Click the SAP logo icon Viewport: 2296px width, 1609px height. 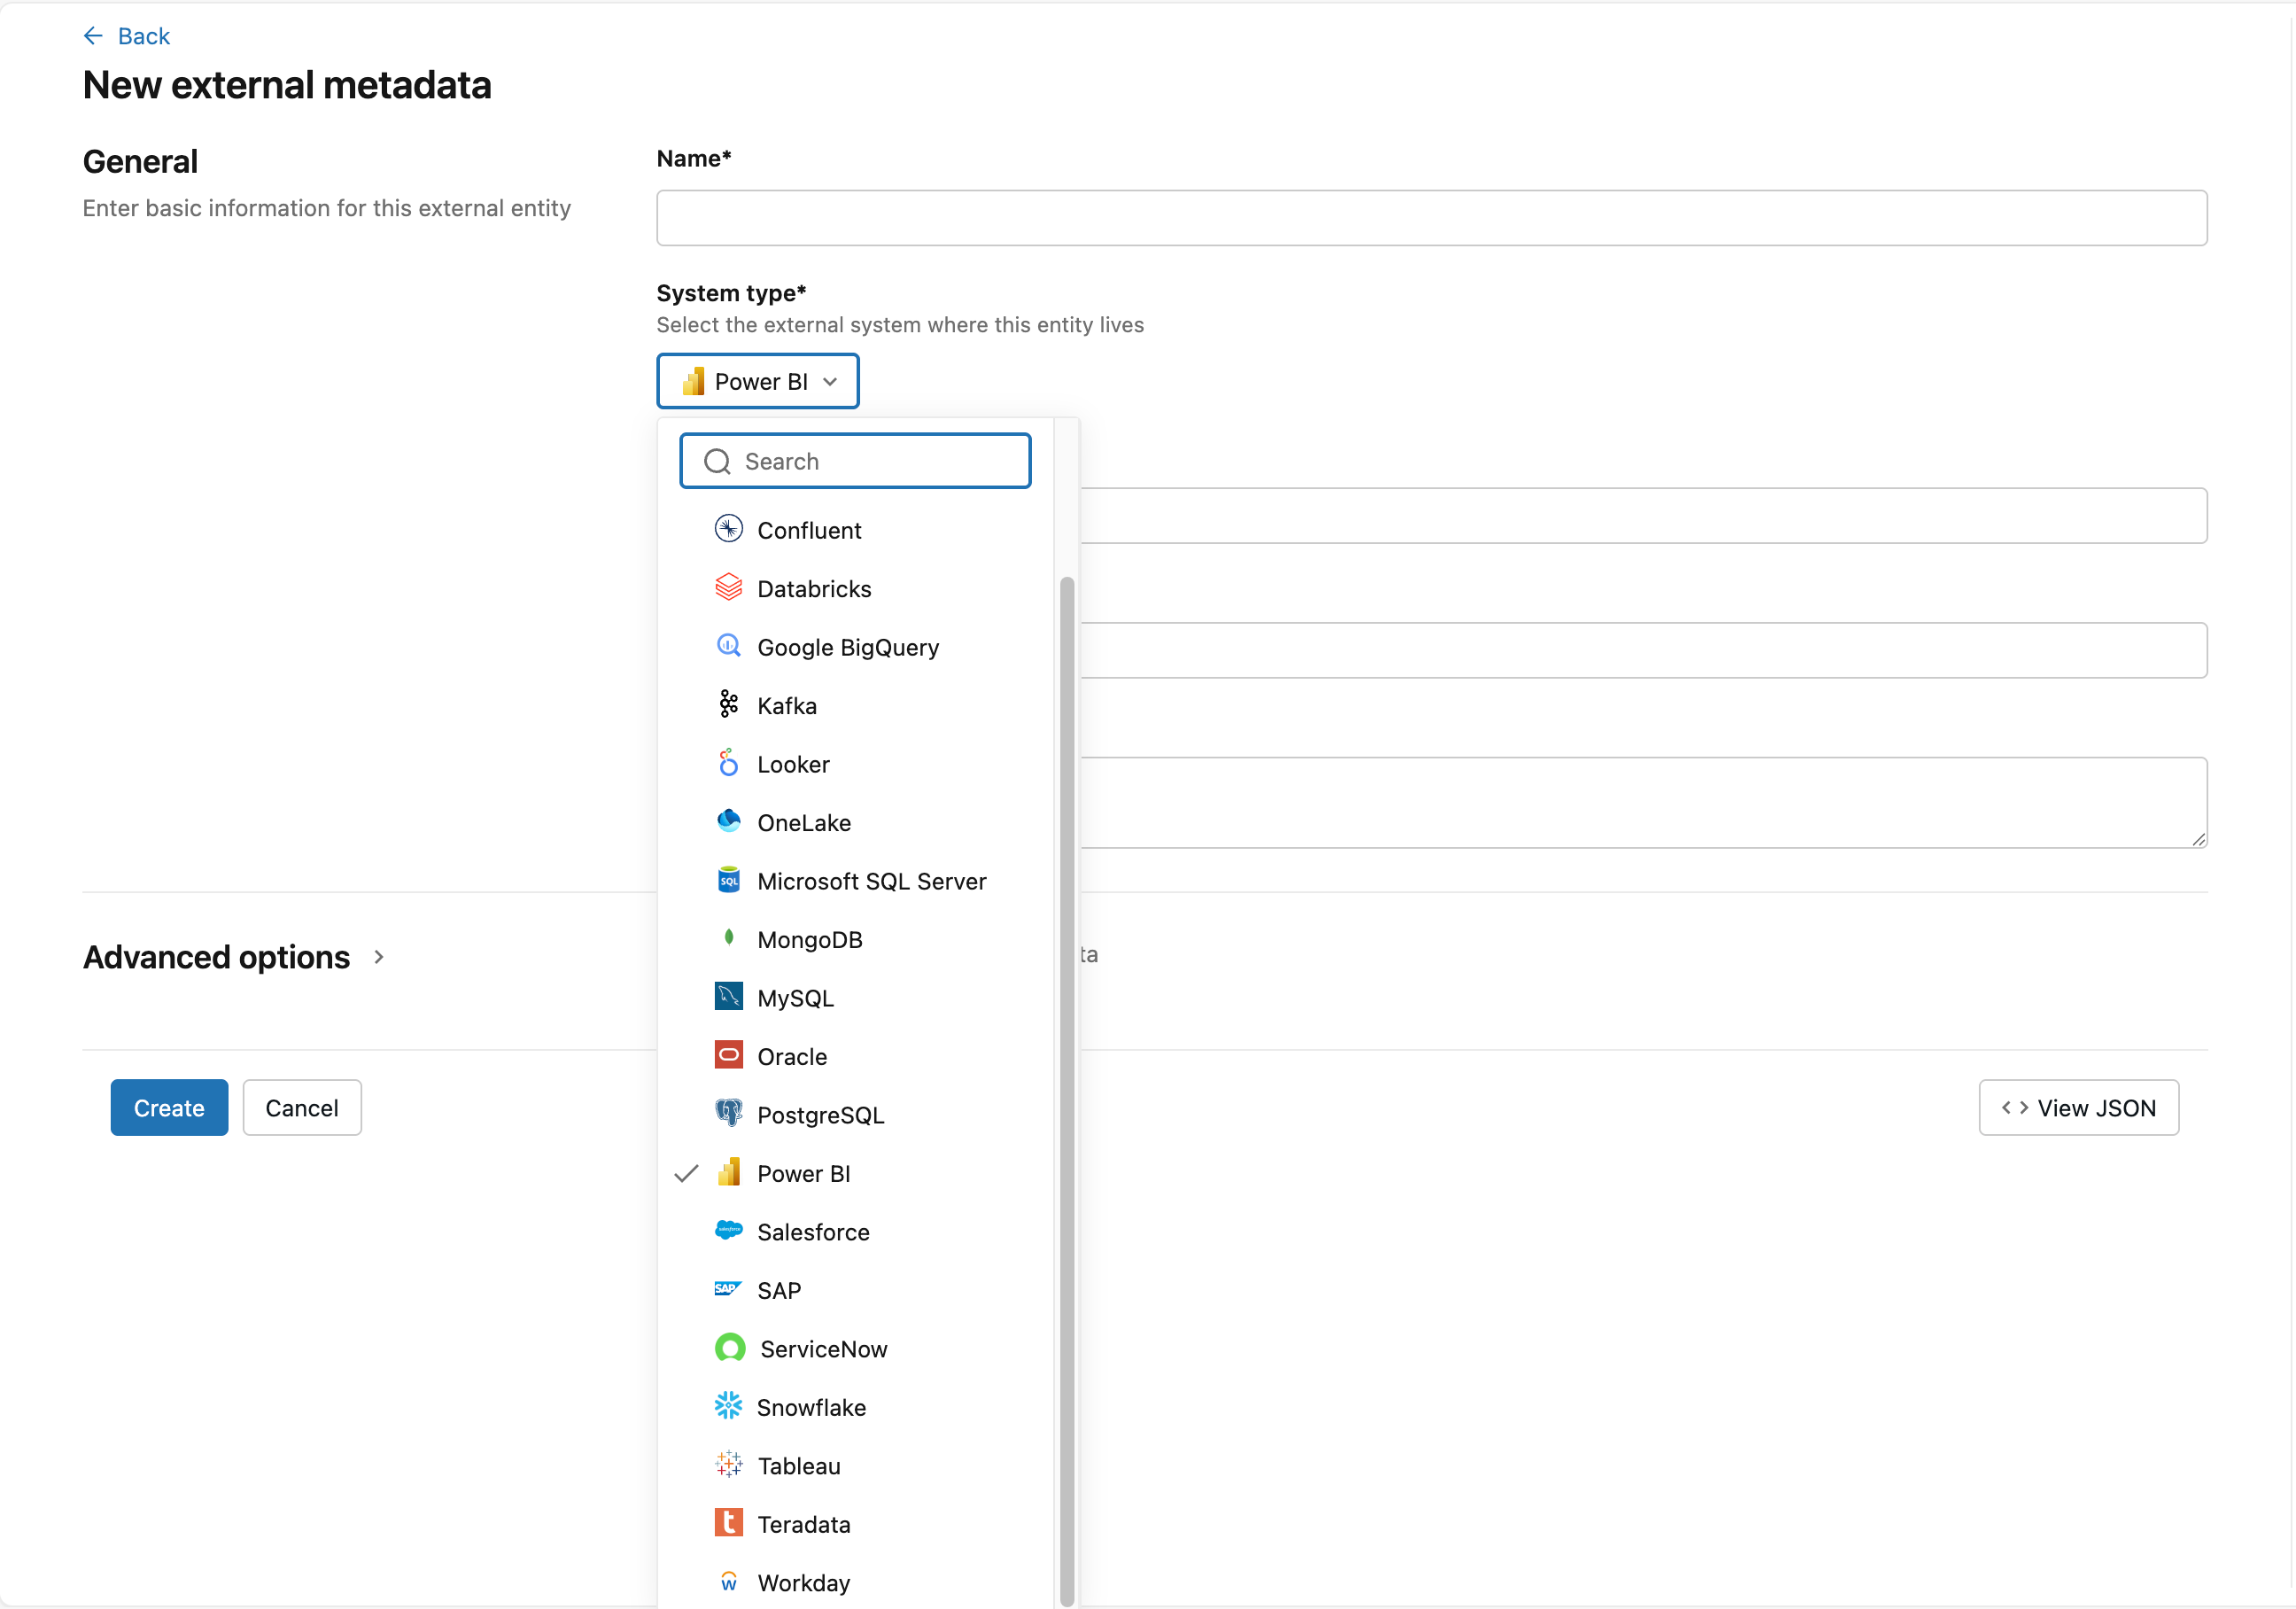click(728, 1289)
